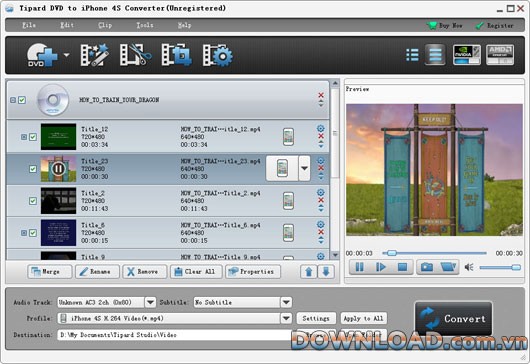
Task: Open the Clip menu
Action: pos(105,25)
